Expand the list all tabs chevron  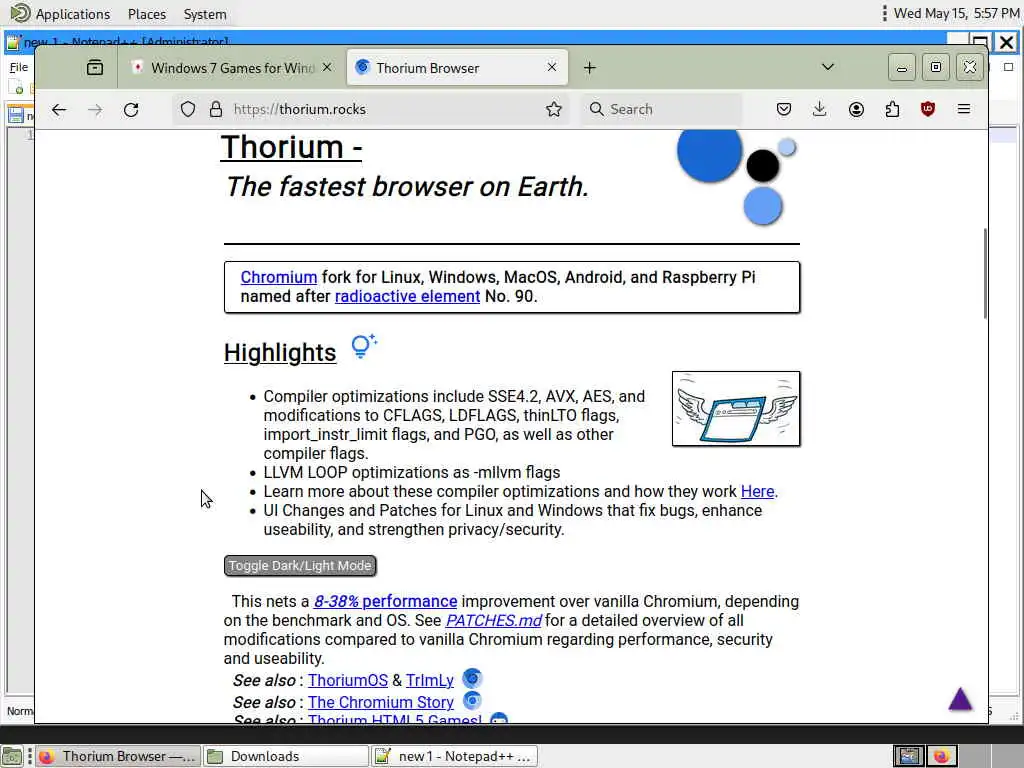click(x=827, y=67)
